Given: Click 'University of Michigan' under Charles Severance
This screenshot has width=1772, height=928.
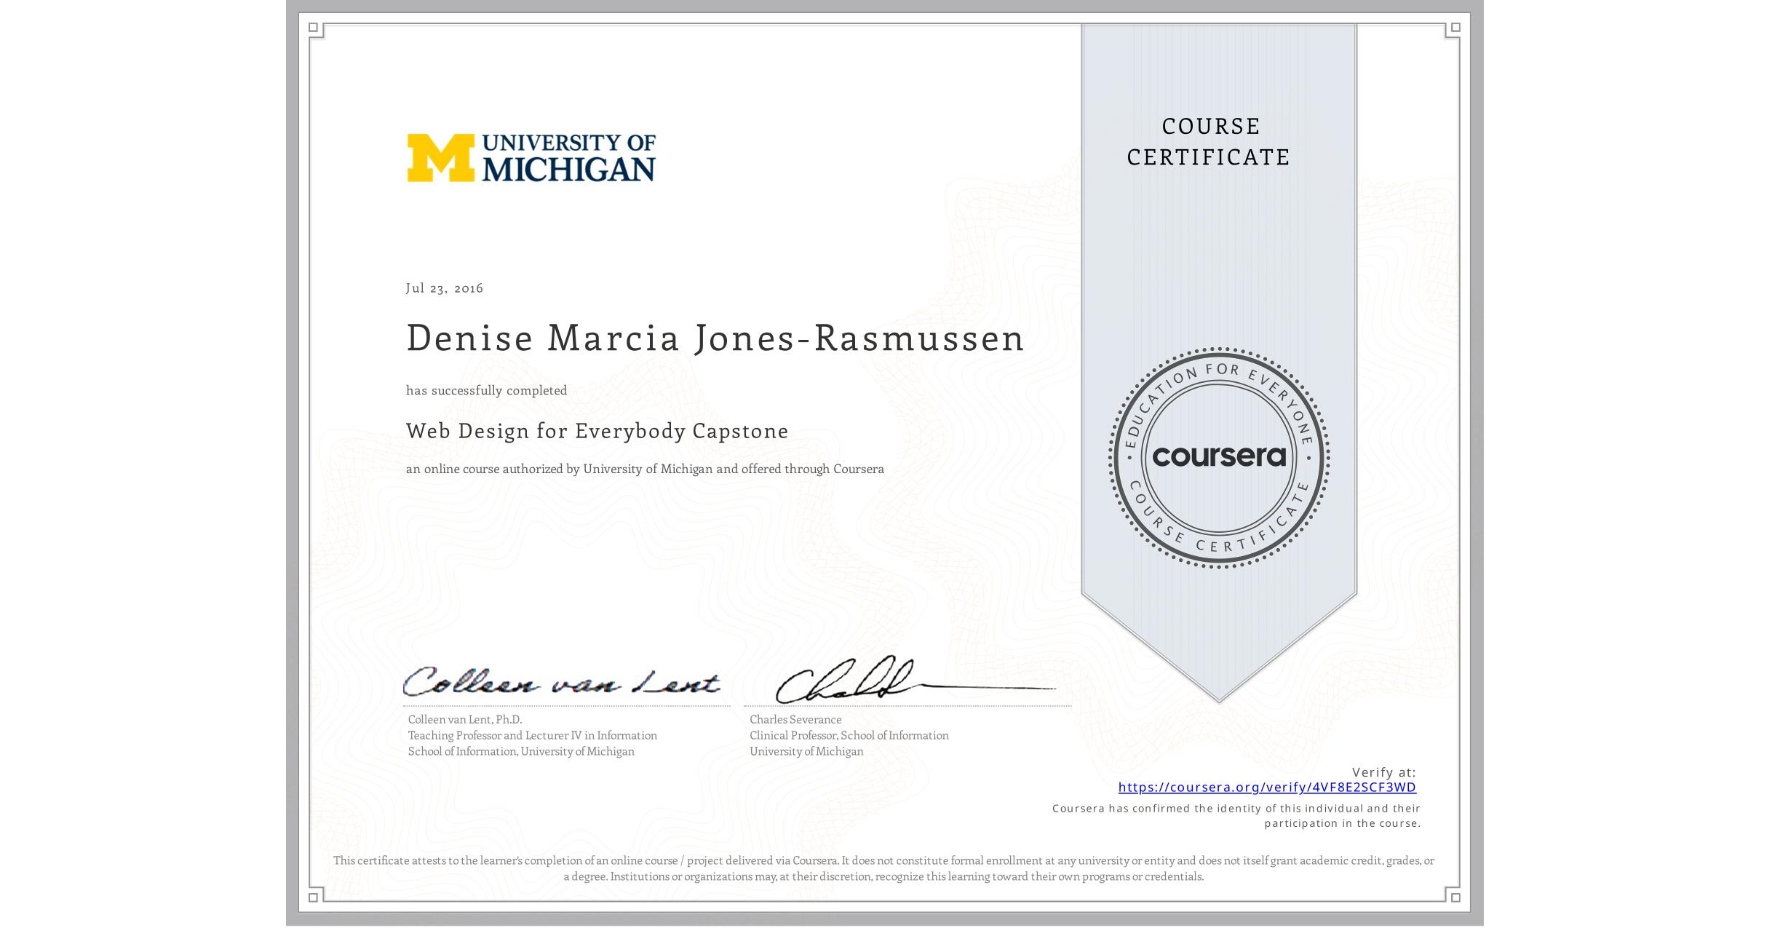Looking at the screenshot, I should pyautogui.click(x=806, y=751).
